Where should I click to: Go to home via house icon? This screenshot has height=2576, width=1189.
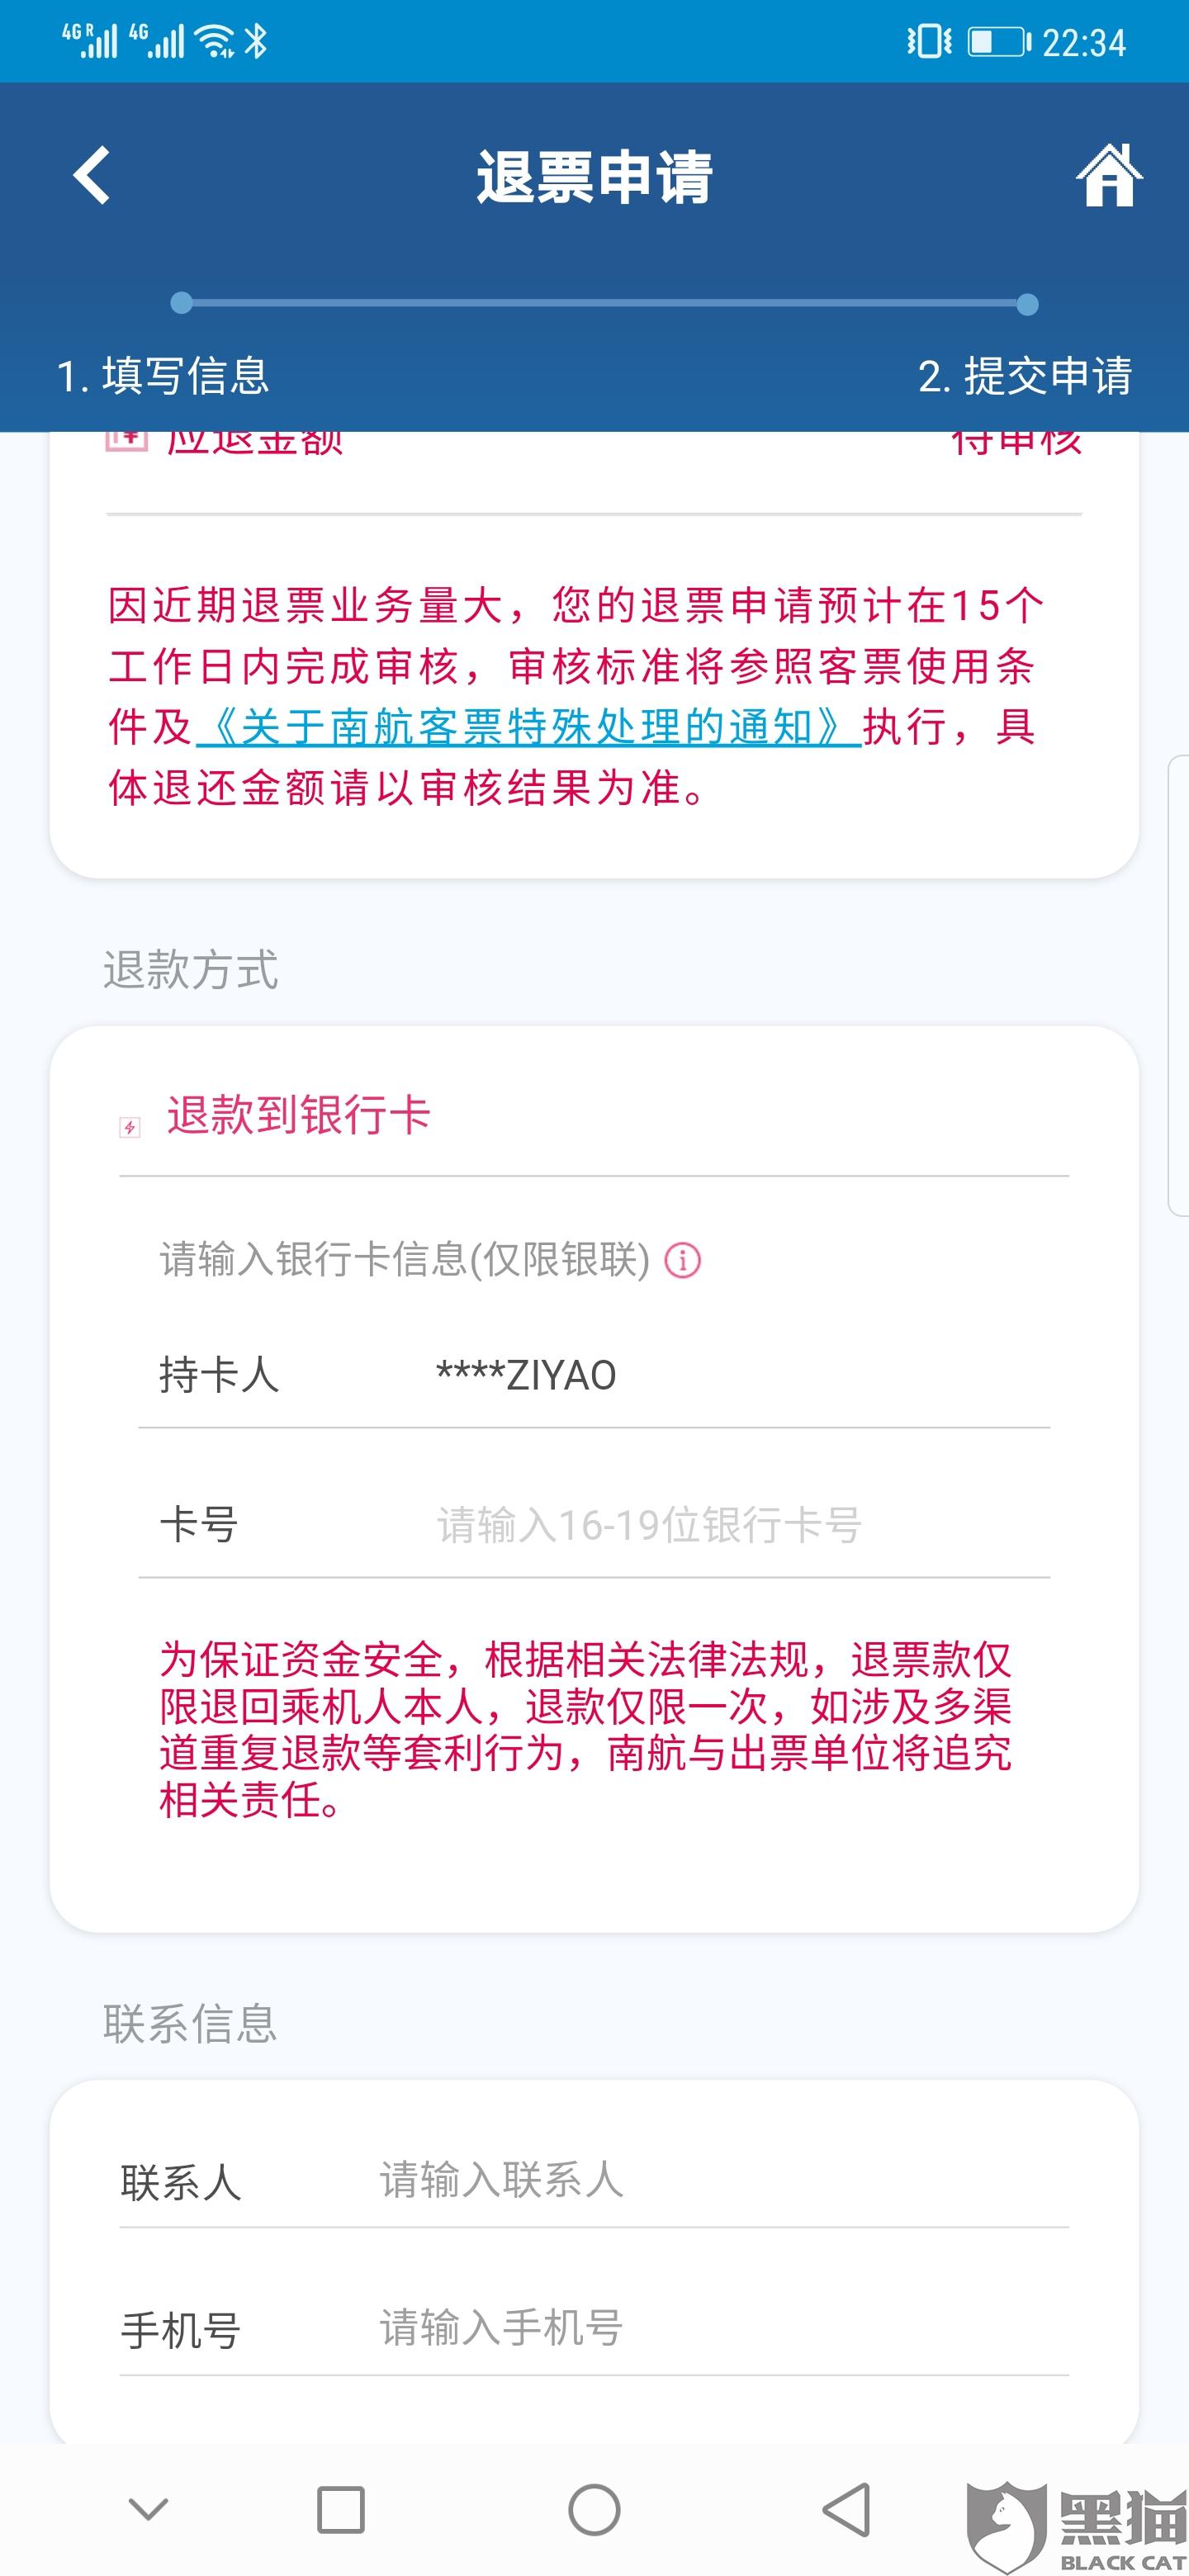(x=1108, y=176)
